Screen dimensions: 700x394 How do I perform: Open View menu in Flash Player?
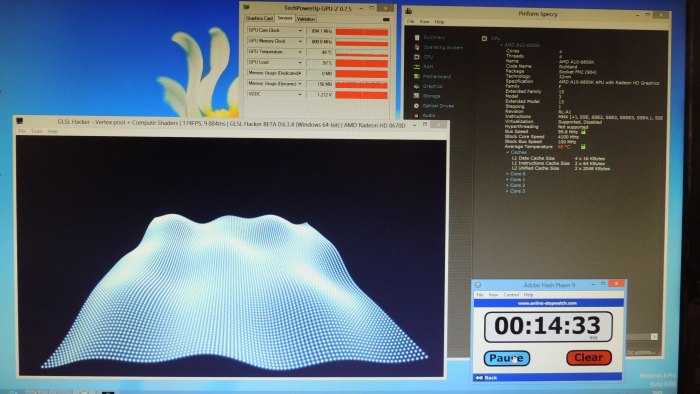point(493,295)
